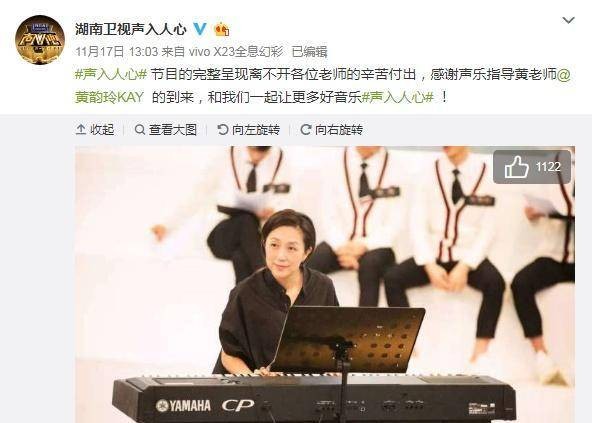Screen dimensions: 592x423
Task: Open 查看大图 to view large image
Action: coord(166,130)
